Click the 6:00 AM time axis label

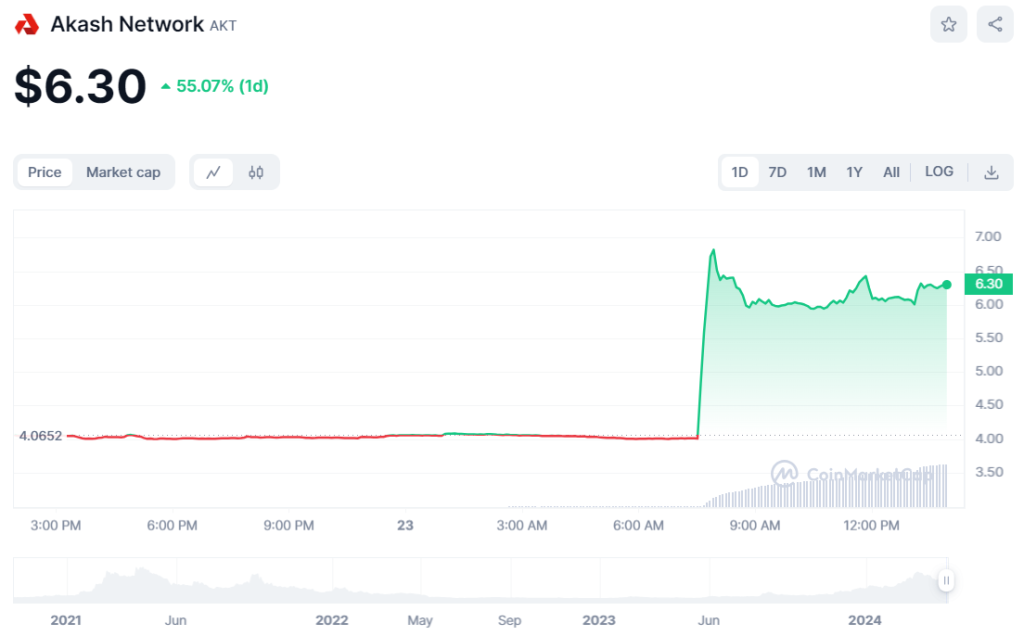pos(638,526)
